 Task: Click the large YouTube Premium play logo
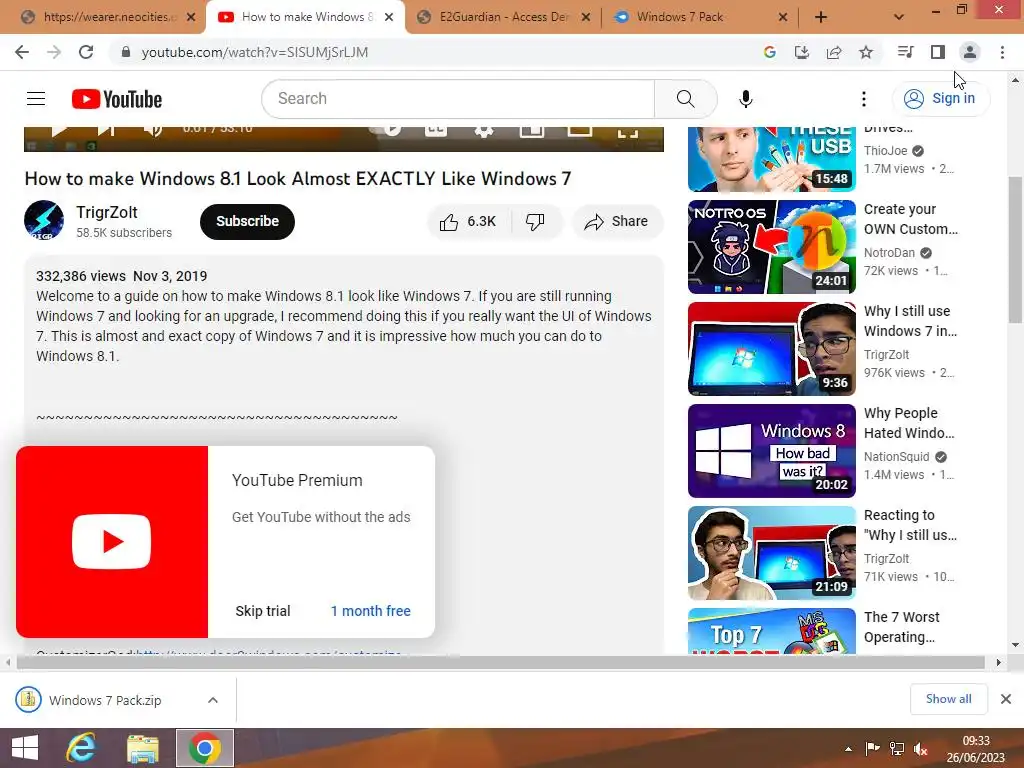(112, 541)
